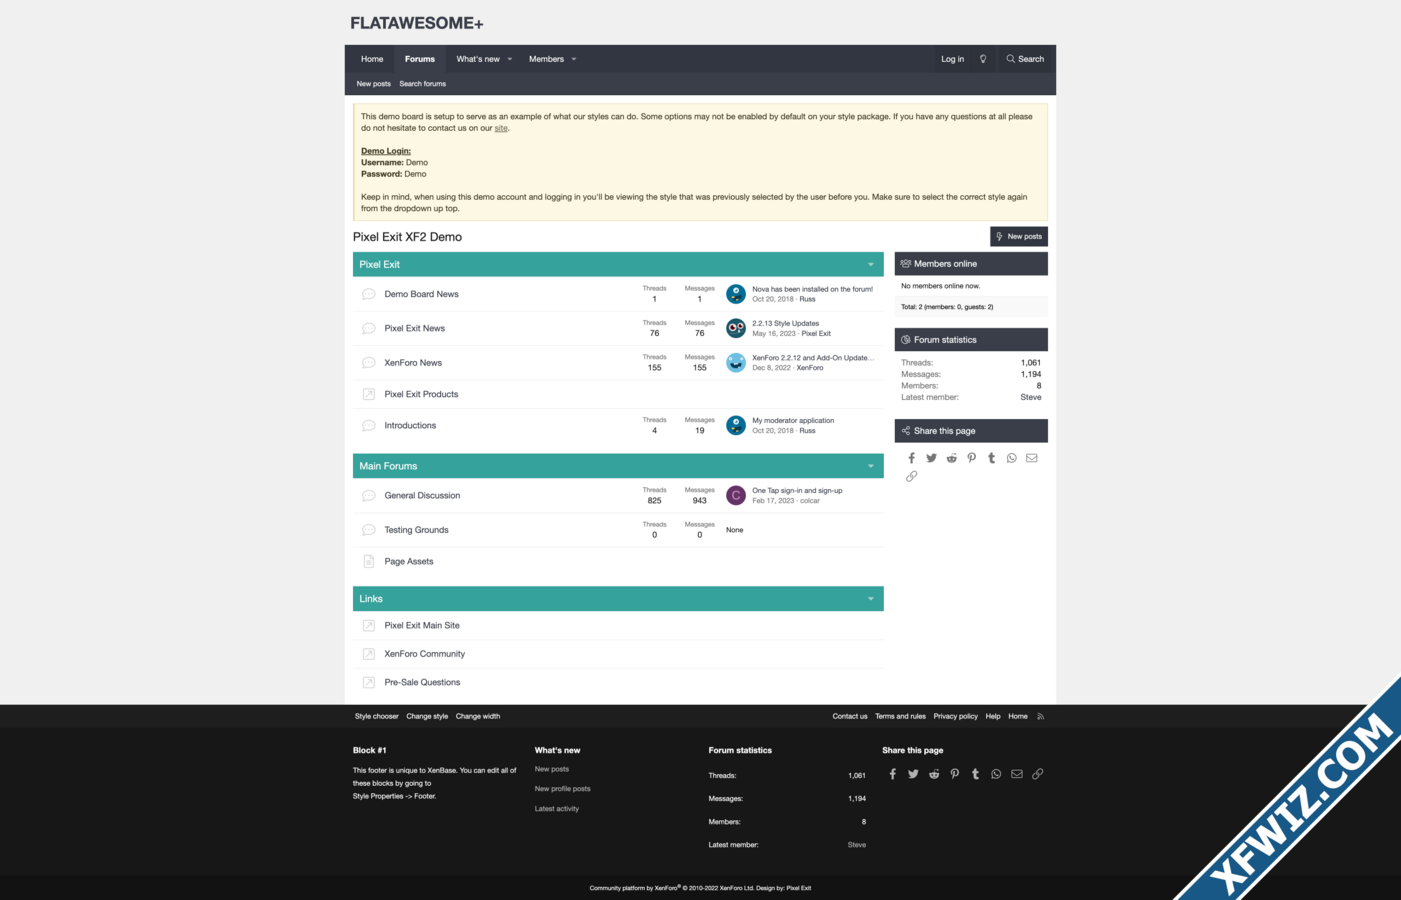Share via Twitter in sidebar
1401x900 pixels.
pyautogui.click(x=931, y=458)
